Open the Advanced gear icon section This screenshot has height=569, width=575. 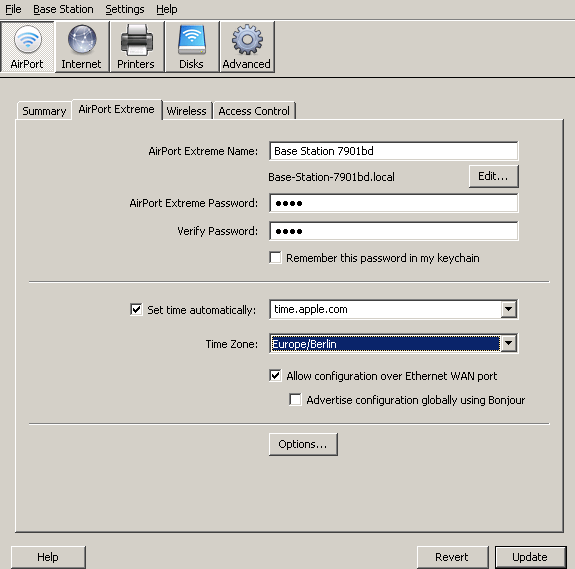[x=247, y=47]
